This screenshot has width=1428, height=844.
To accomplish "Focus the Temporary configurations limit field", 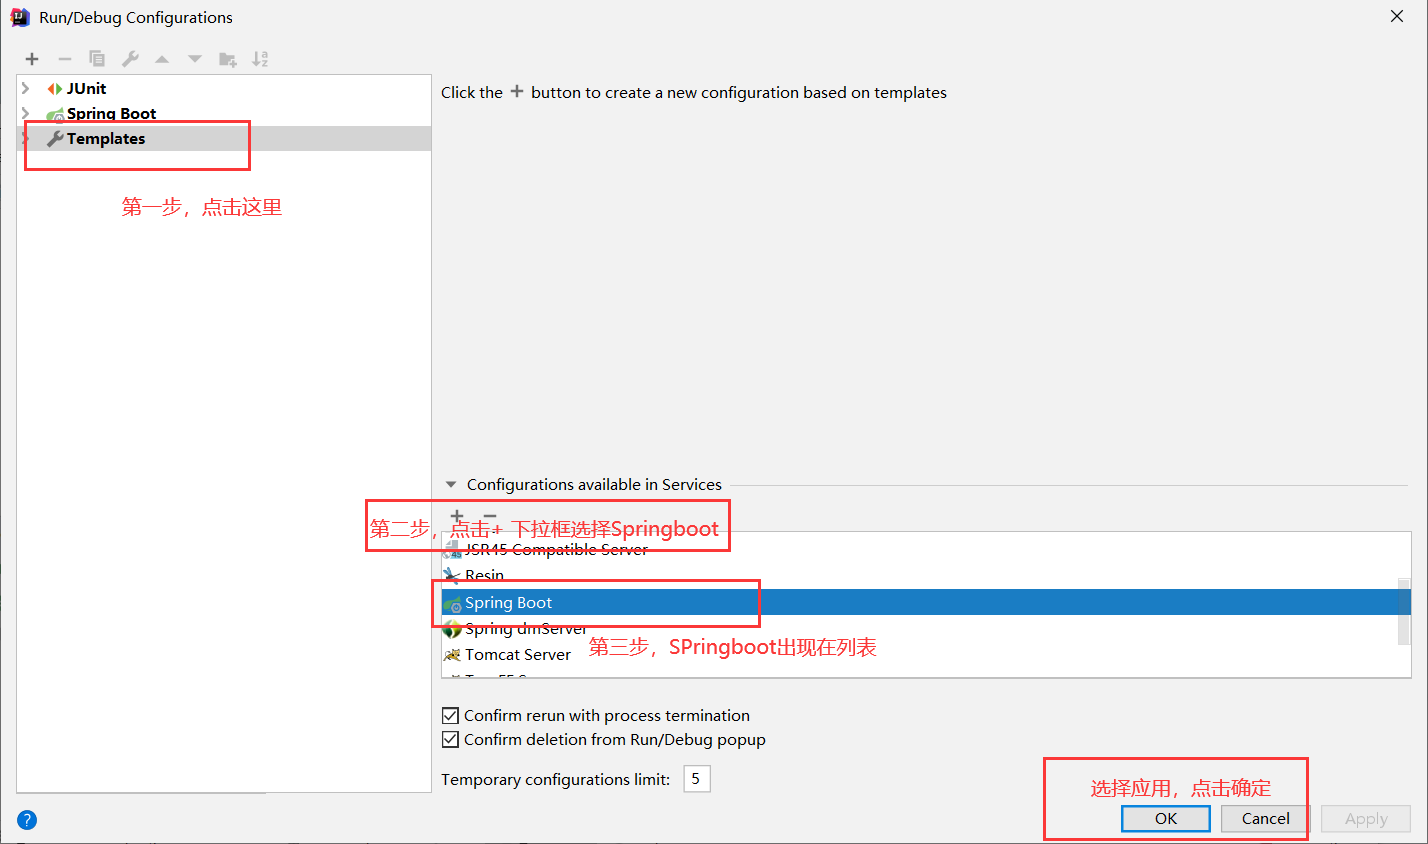I will pyautogui.click(x=697, y=778).
